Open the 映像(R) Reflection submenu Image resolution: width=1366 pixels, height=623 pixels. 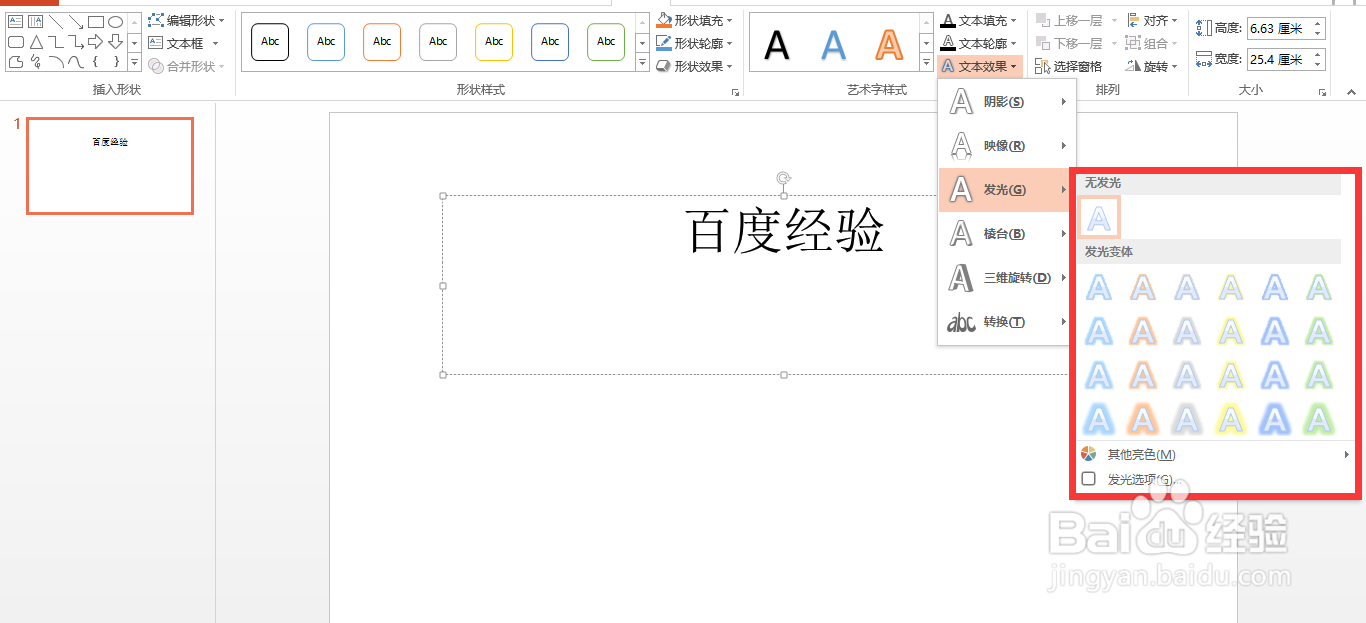click(x=1007, y=146)
